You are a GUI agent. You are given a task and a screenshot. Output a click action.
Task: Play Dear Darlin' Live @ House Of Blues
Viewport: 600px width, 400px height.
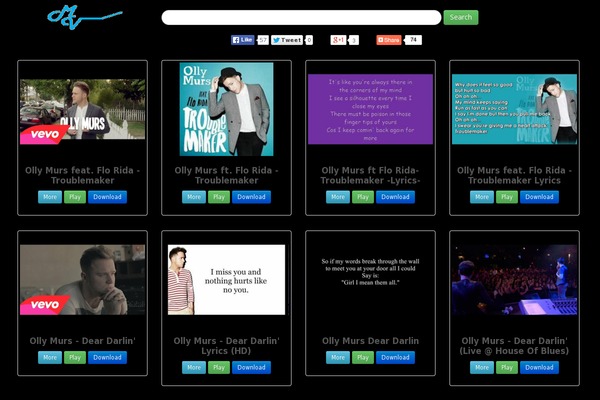point(507,367)
